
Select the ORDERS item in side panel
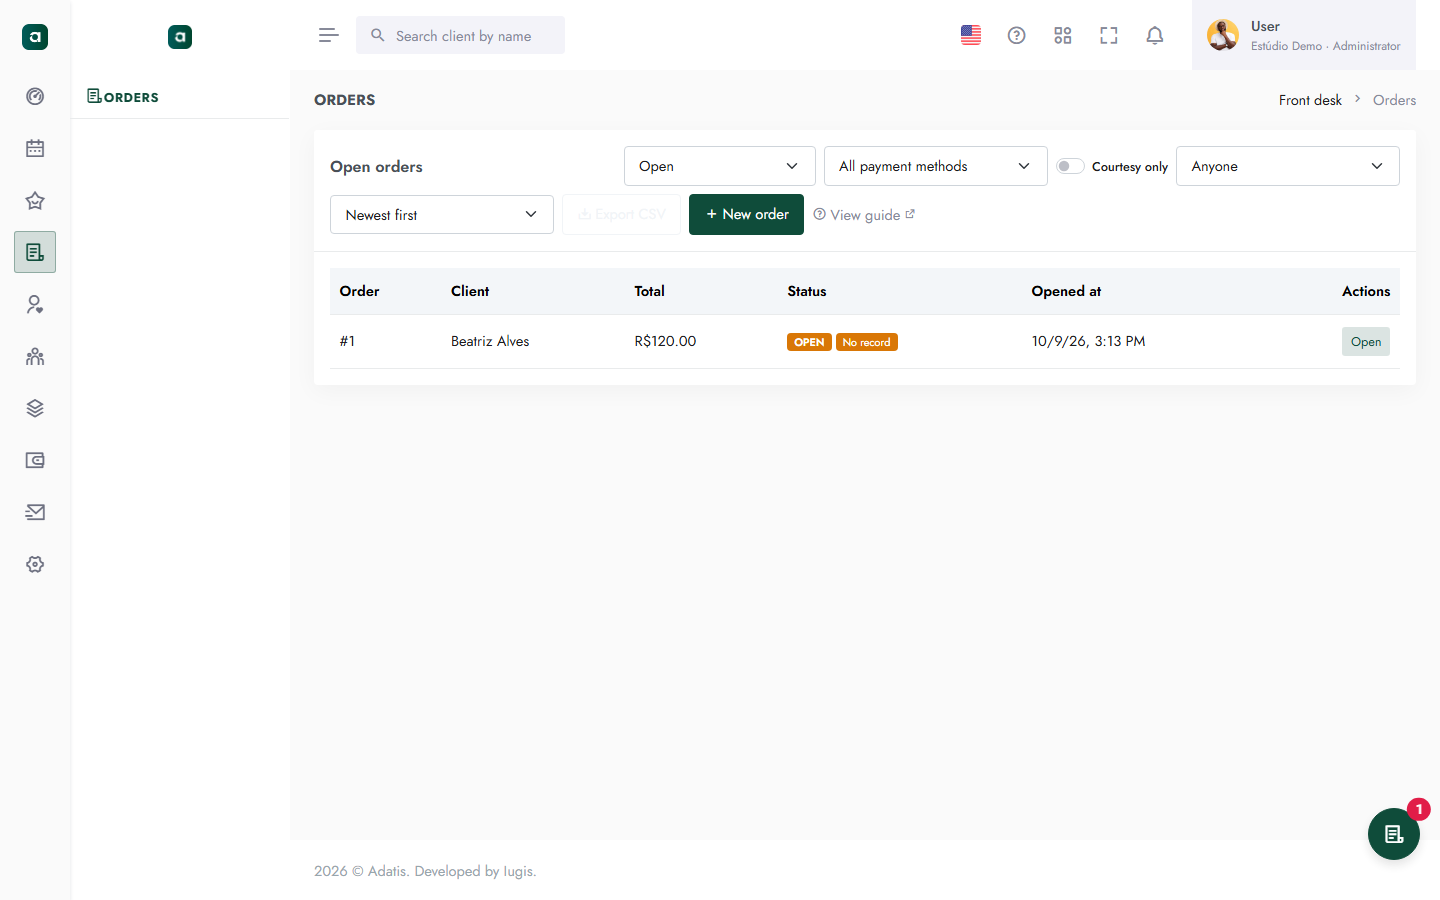(123, 97)
